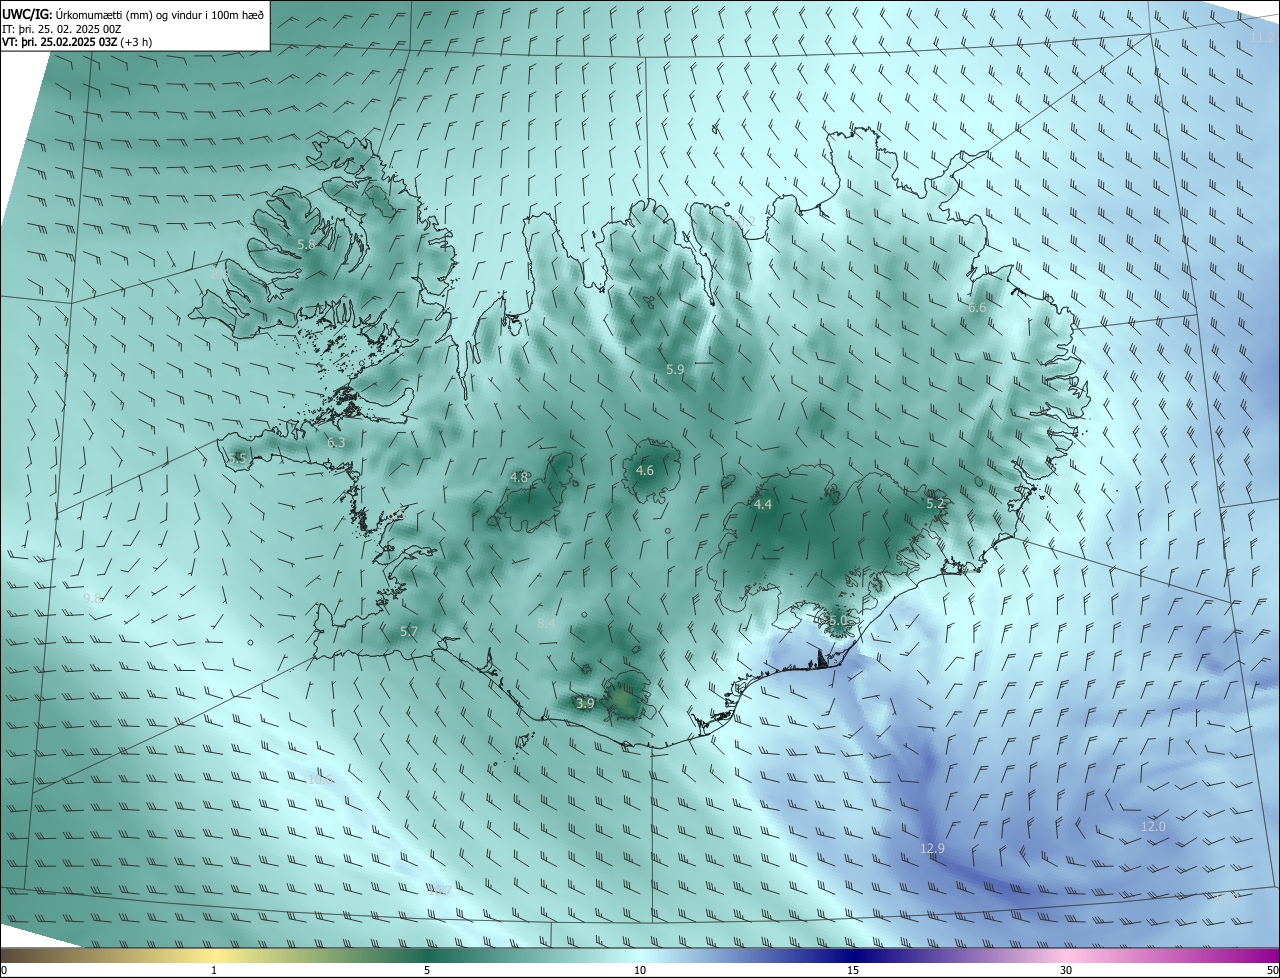The image size is (1280, 978).
Task: Click the 3.9 value near the south coast
Action: 585,703
